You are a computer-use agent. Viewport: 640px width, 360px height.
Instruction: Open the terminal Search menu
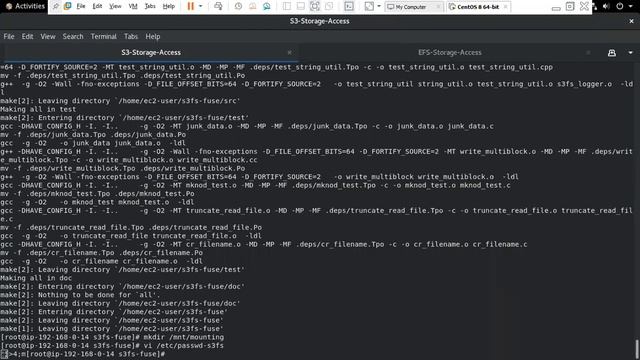coord(73,36)
